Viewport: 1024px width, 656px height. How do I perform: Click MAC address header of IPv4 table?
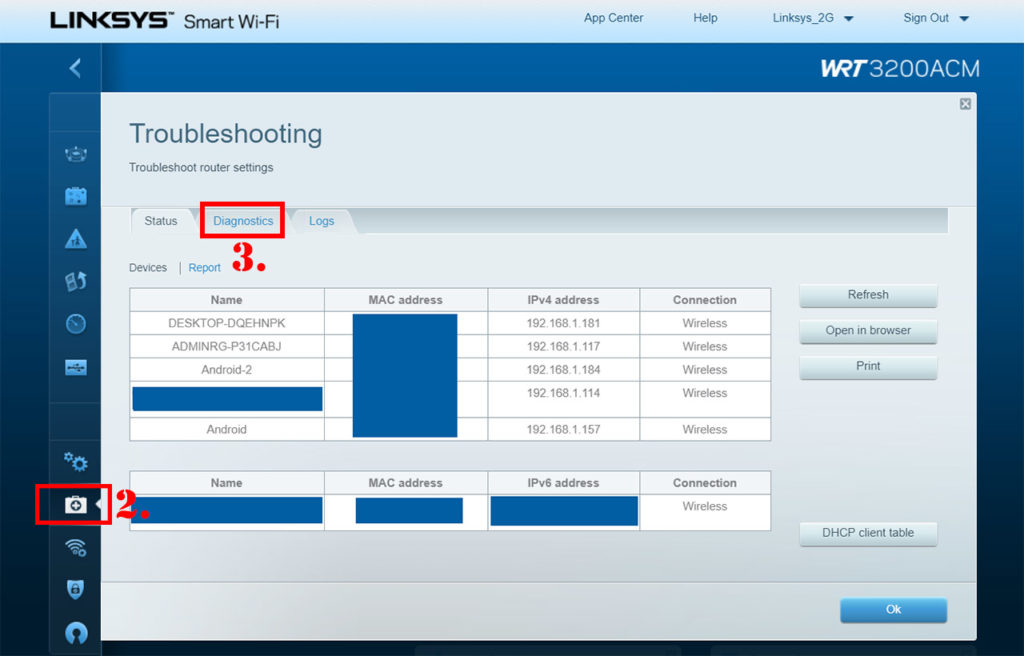point(406,300)
